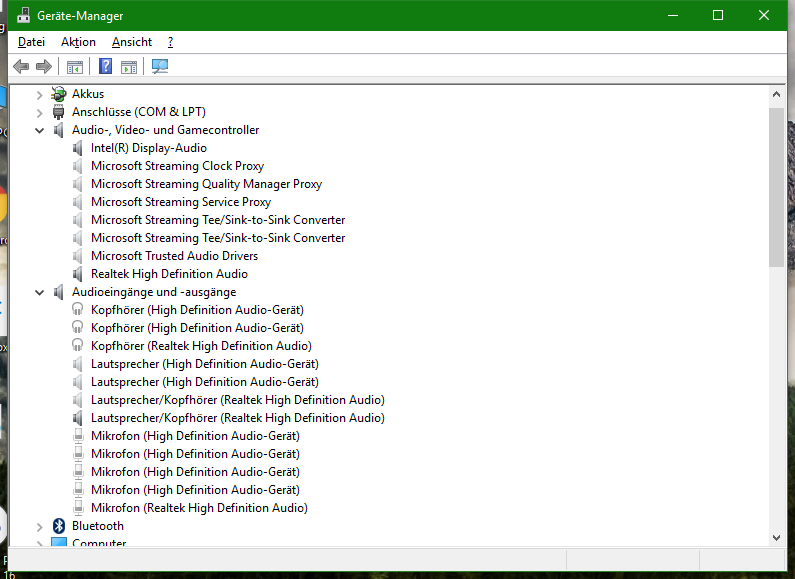
Task: Select the Bluetooth category
Action: tap(98, 526)
